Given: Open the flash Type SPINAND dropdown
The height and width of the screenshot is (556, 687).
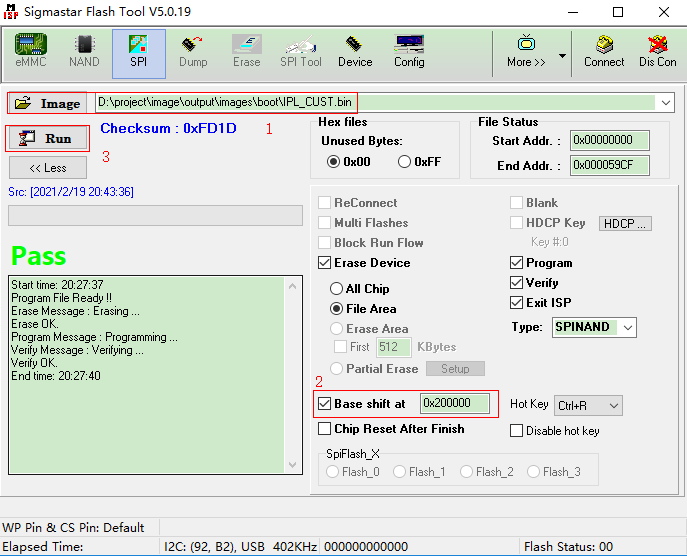Looking at the screenshot, I should pyautogui.click(x=628, y=327).
